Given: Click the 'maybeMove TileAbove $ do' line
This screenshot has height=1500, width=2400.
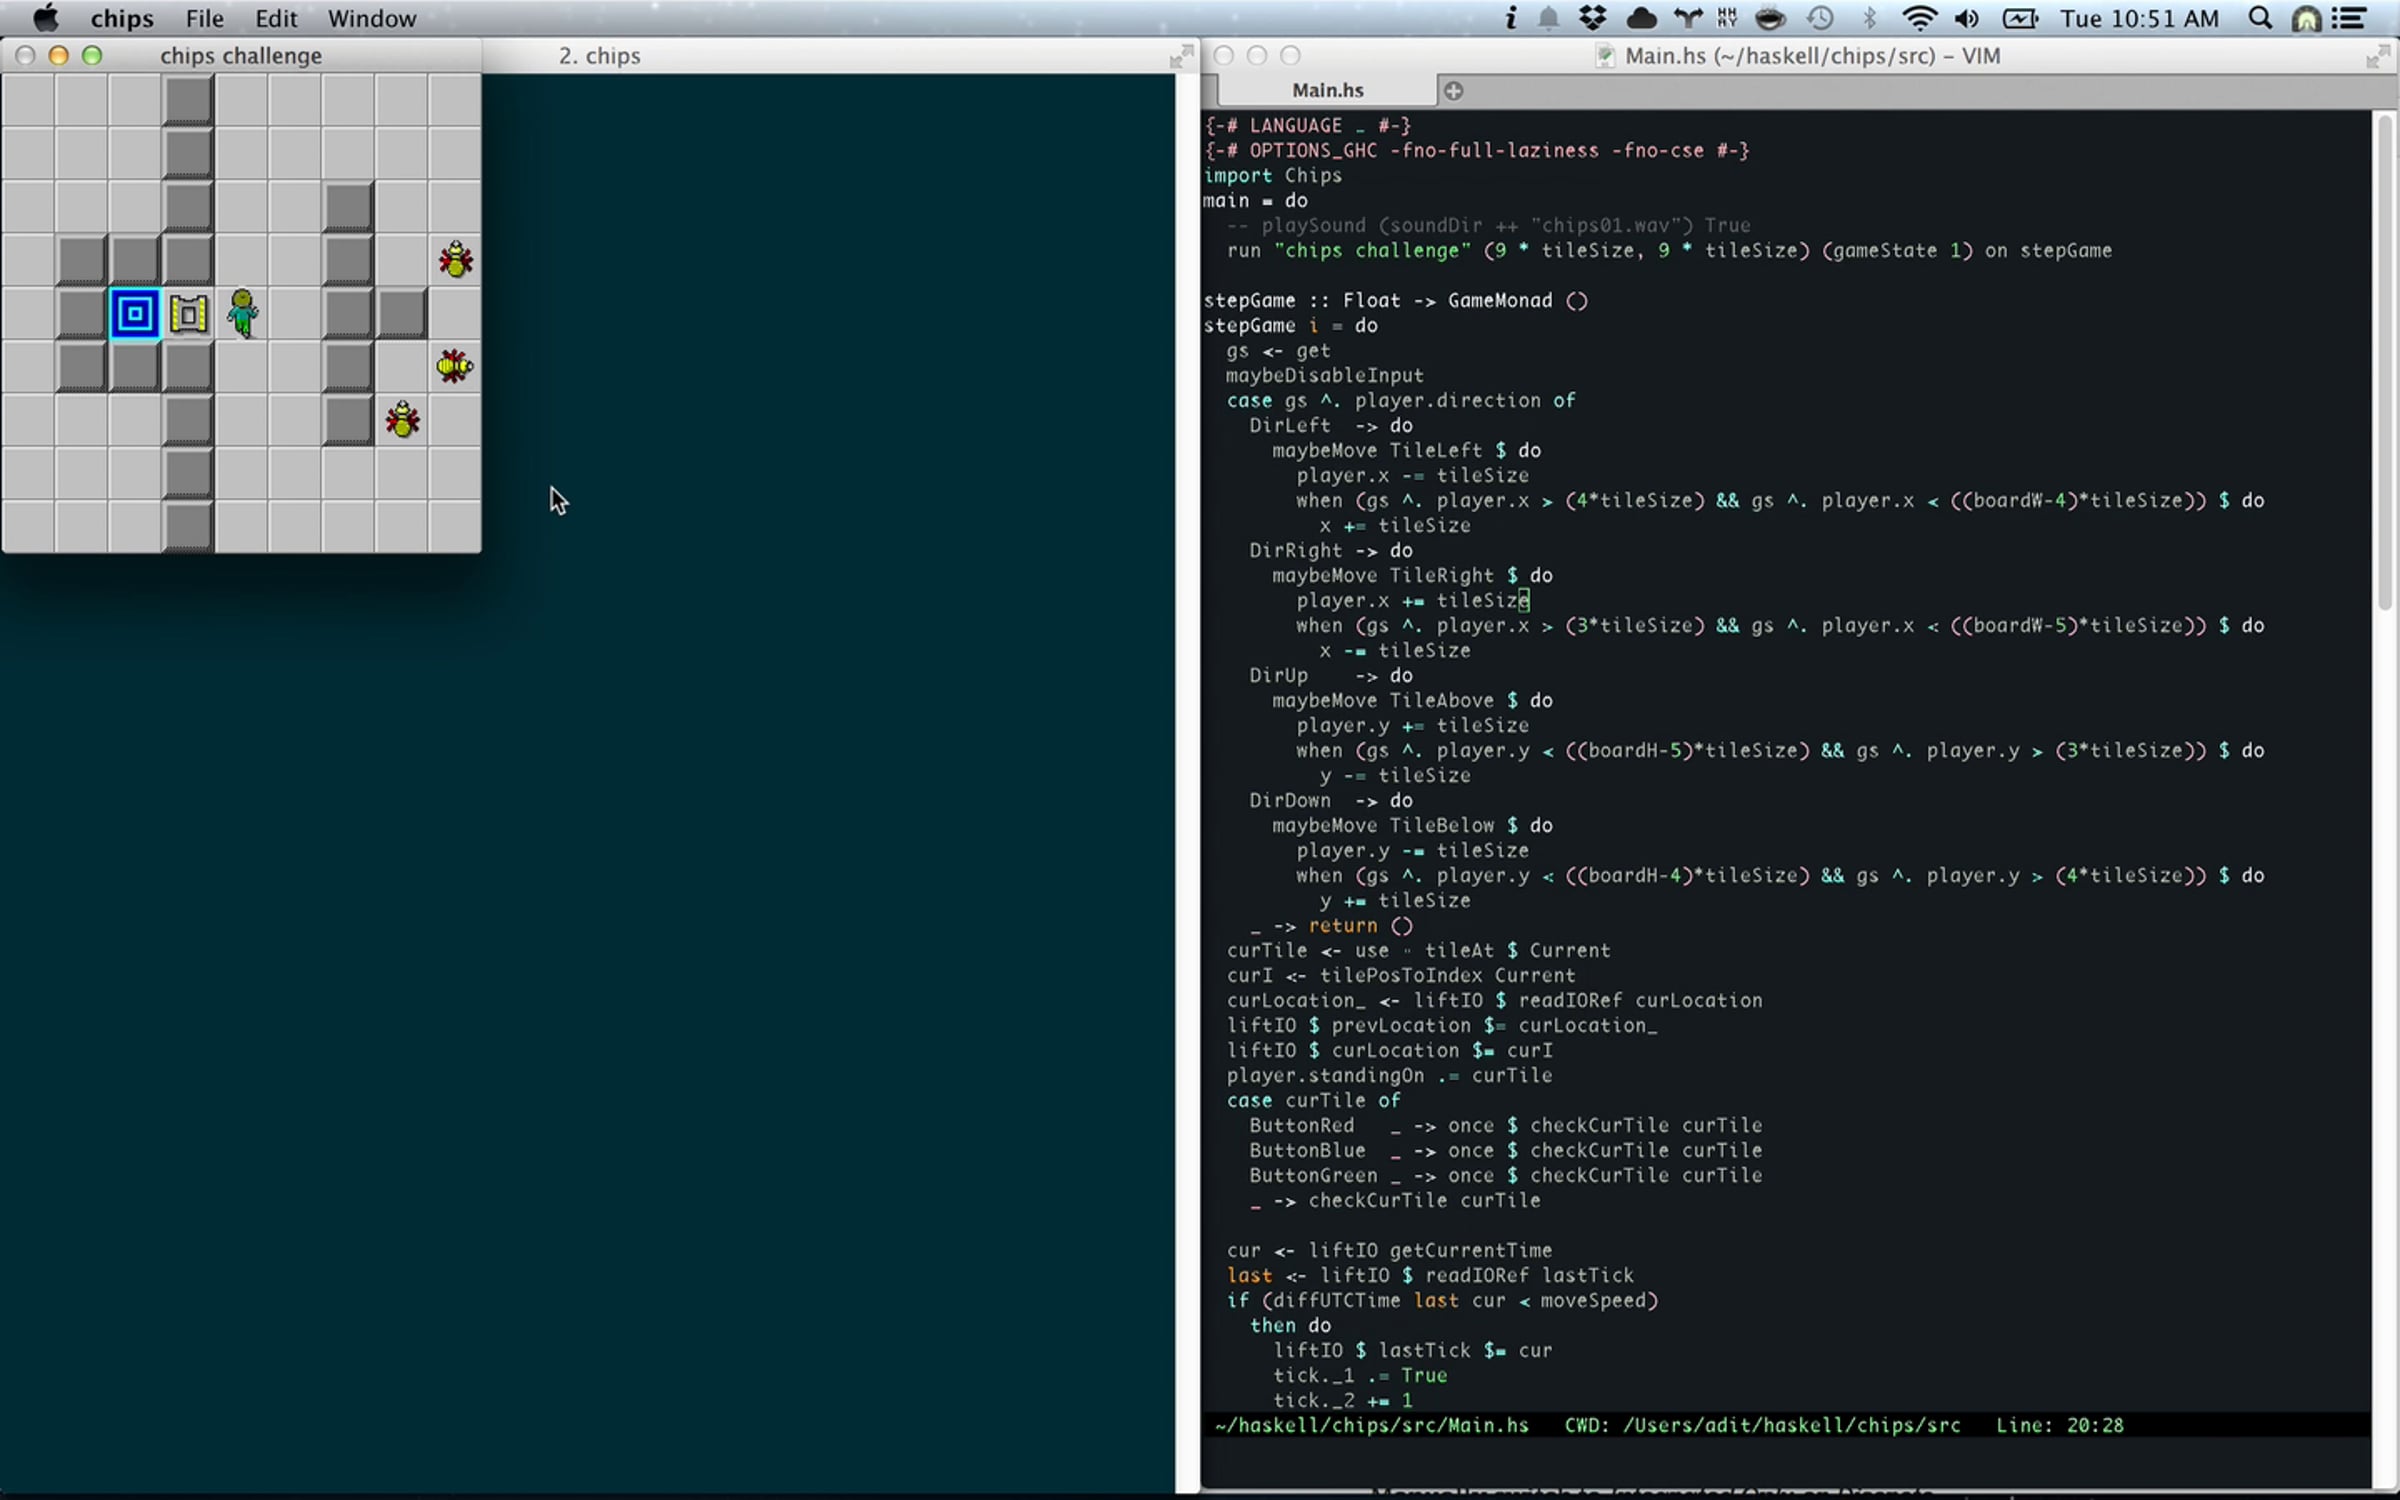Looking at the screenshot, I should point(1412,700).
